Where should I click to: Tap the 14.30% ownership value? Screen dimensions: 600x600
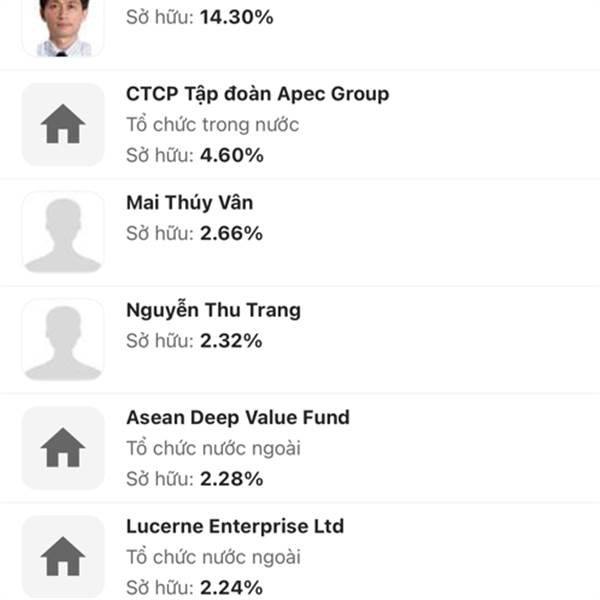click(236, 18)
